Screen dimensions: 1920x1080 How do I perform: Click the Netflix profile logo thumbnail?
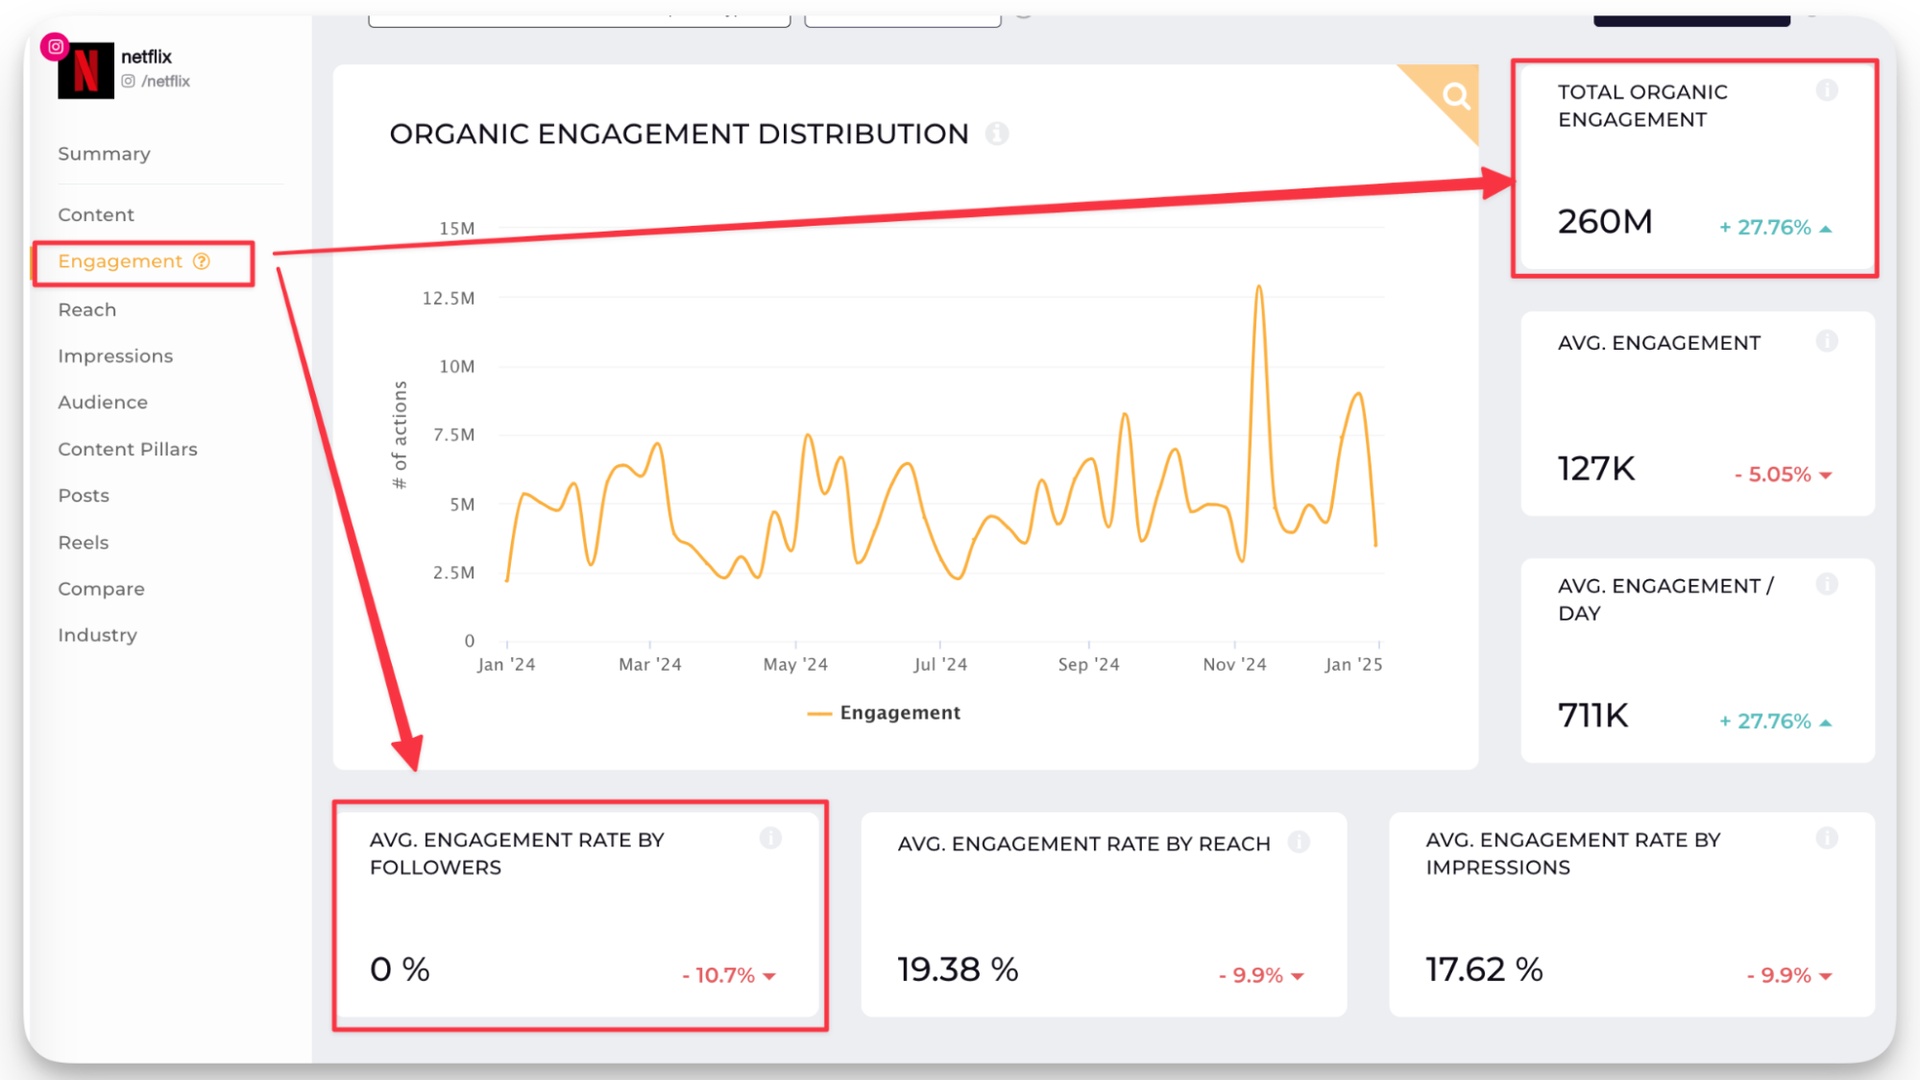coord(86,71)
